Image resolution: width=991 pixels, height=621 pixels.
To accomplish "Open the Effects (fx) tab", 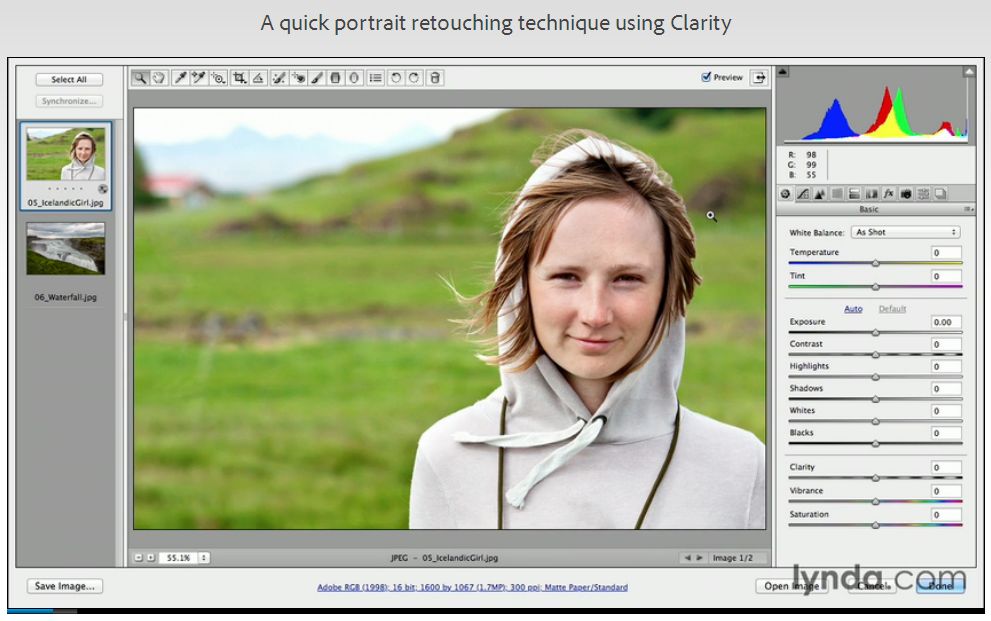I will coord(888,194).
